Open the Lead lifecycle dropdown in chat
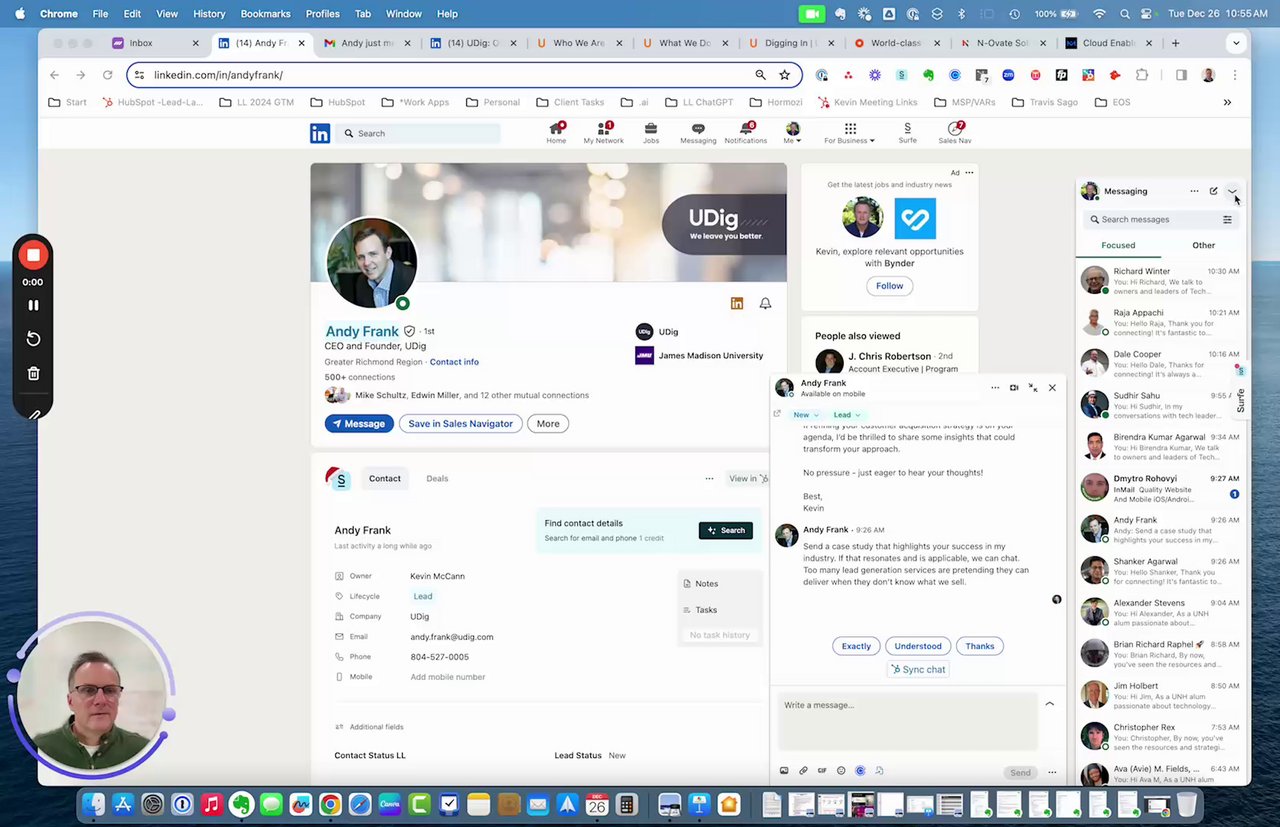This screenshot has width=1280, height=827. (x=846, y=415)
